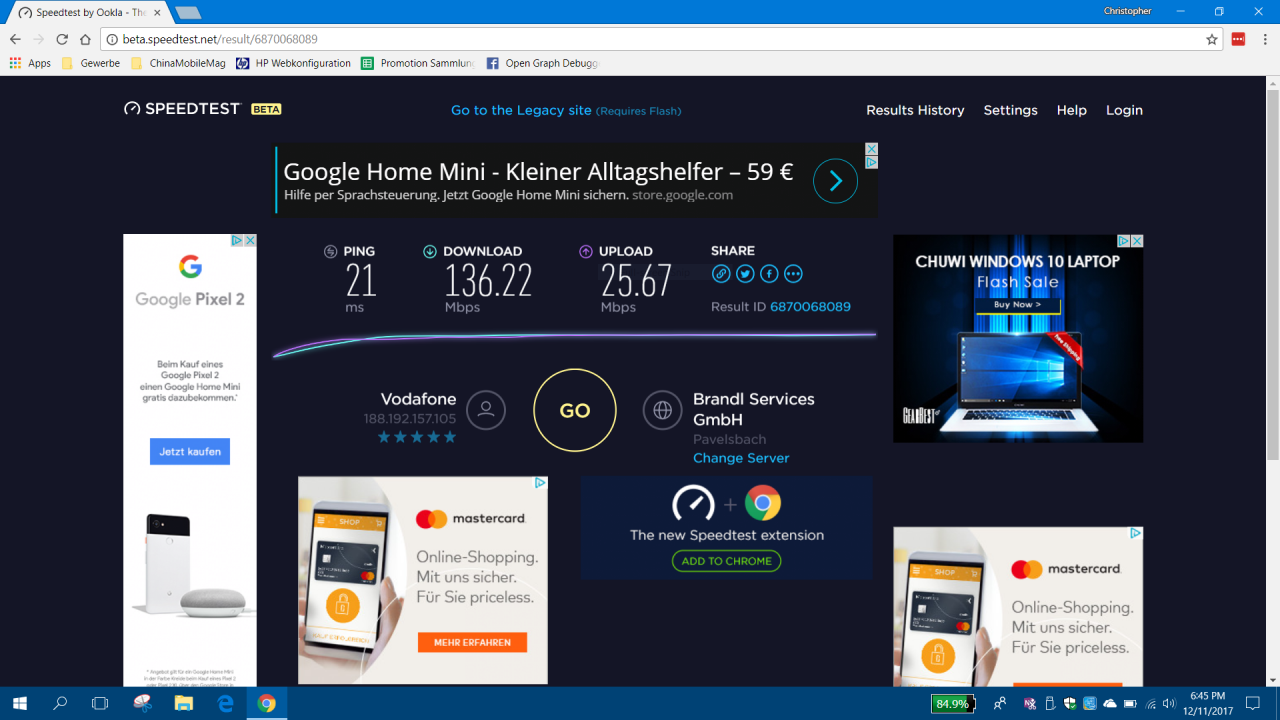Click the Google Home Mini ad arrow
The height and width of the screenshot is (720, 1280).
coord(835,181)
